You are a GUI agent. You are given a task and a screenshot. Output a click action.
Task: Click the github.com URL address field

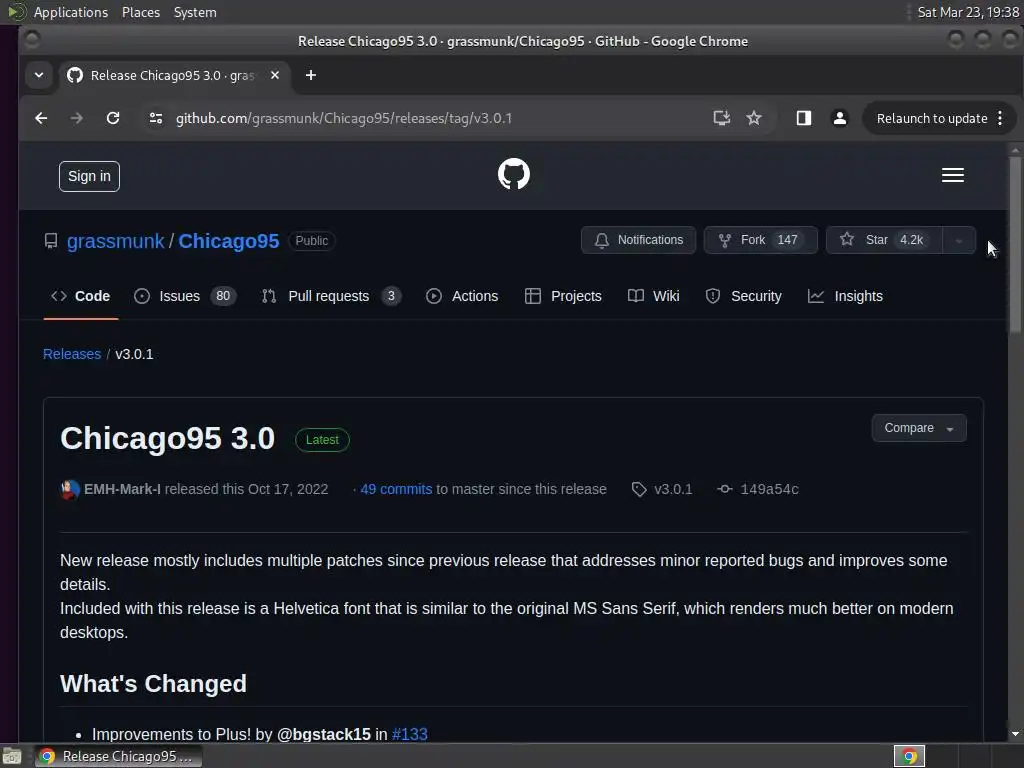pyautogui.click(x=344, y=118)
